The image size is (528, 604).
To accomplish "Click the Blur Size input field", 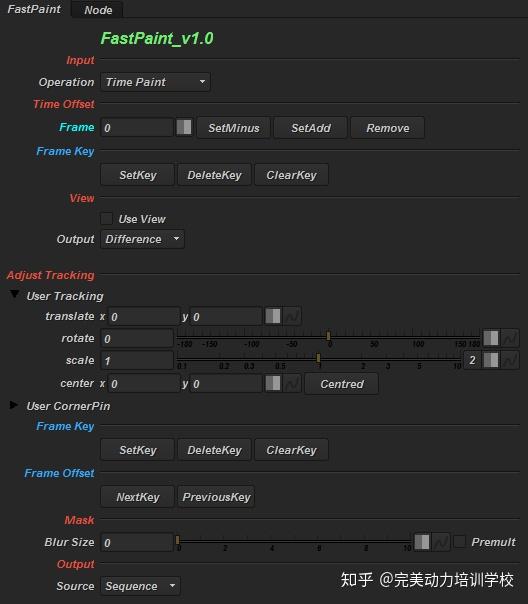I will coord(137,542).
